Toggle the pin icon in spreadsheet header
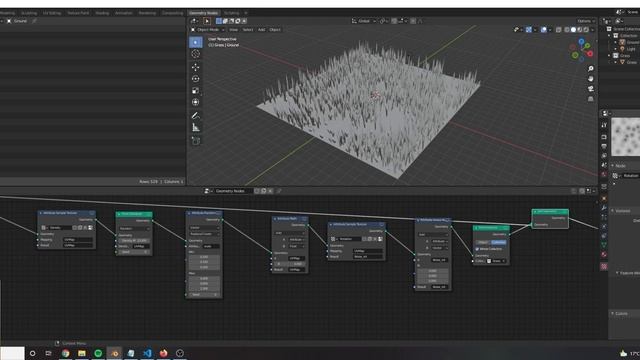The height and width of the screenshot is (360, 640). [34, 21]
